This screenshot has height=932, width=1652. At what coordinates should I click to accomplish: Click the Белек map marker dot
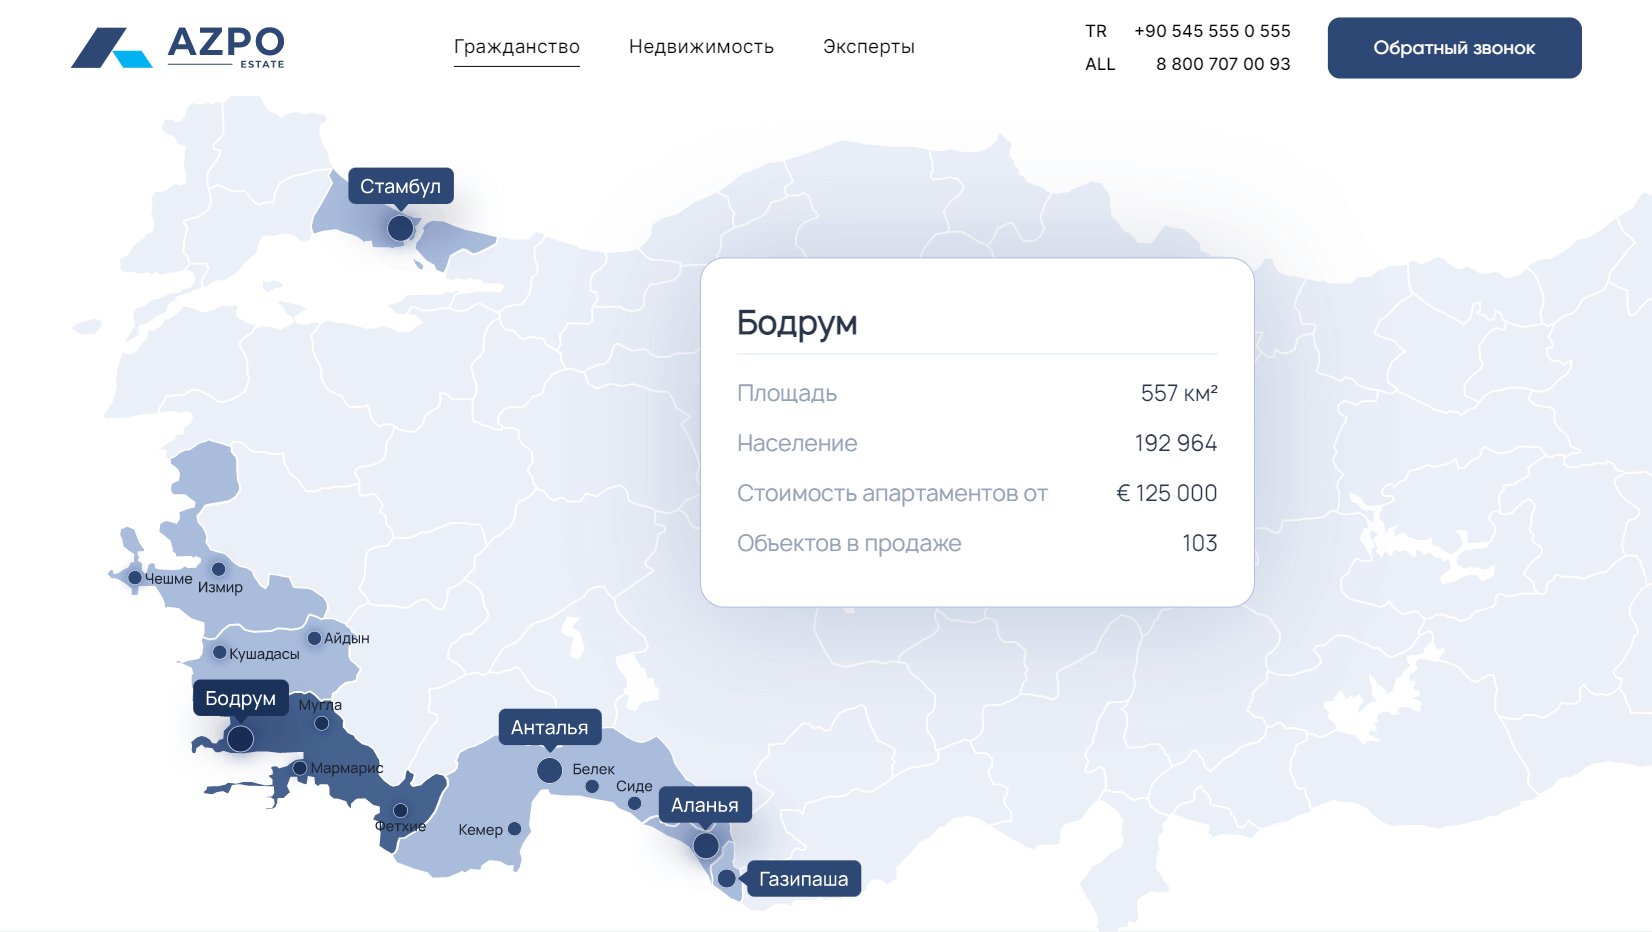(x=592, y=787)
